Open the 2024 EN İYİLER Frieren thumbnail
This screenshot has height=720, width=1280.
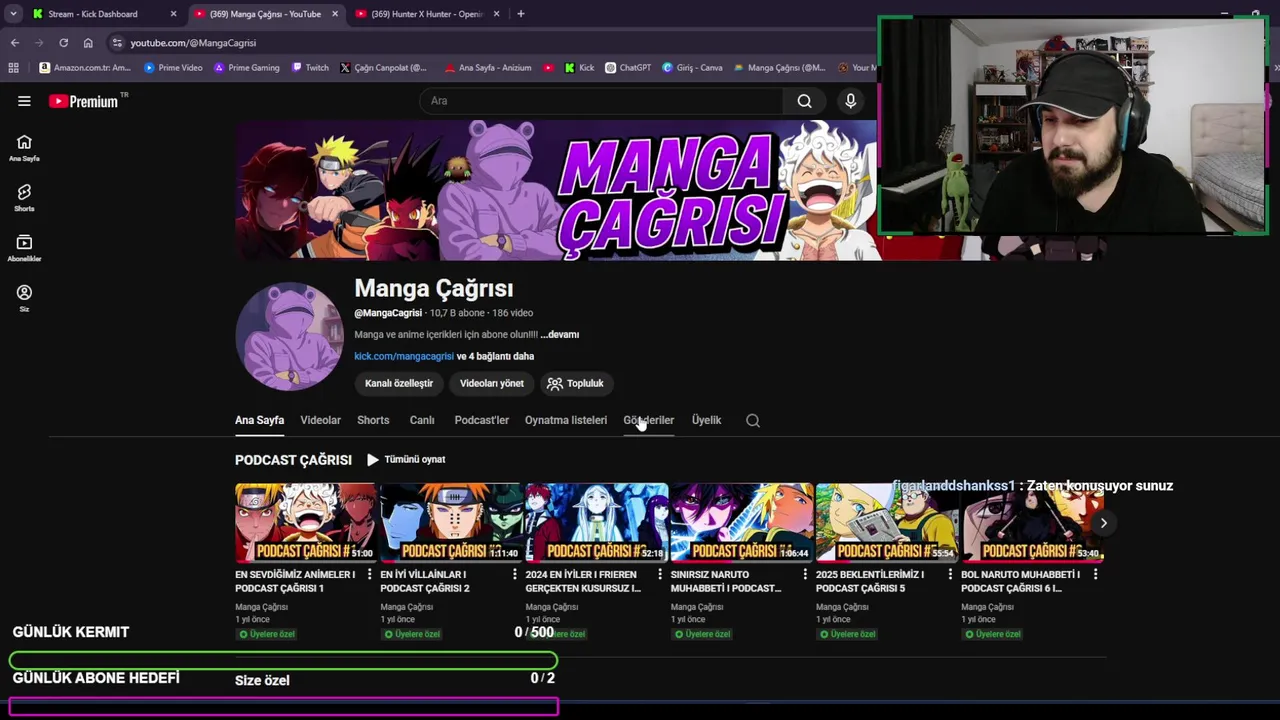(596, 523)
